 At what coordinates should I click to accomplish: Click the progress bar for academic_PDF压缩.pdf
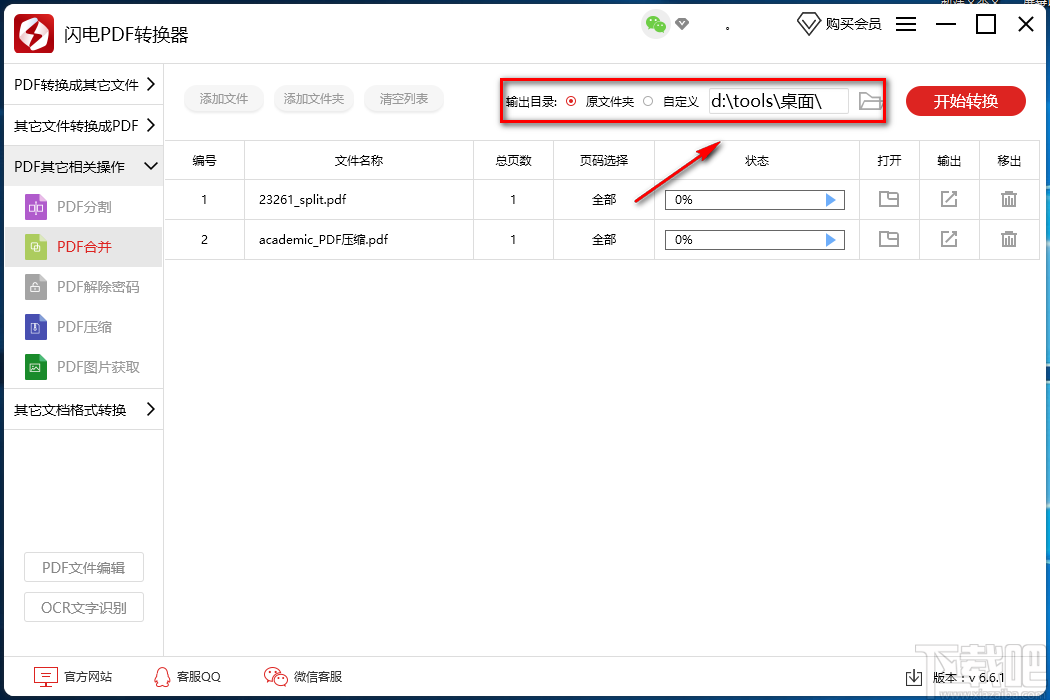pos(753,239)
